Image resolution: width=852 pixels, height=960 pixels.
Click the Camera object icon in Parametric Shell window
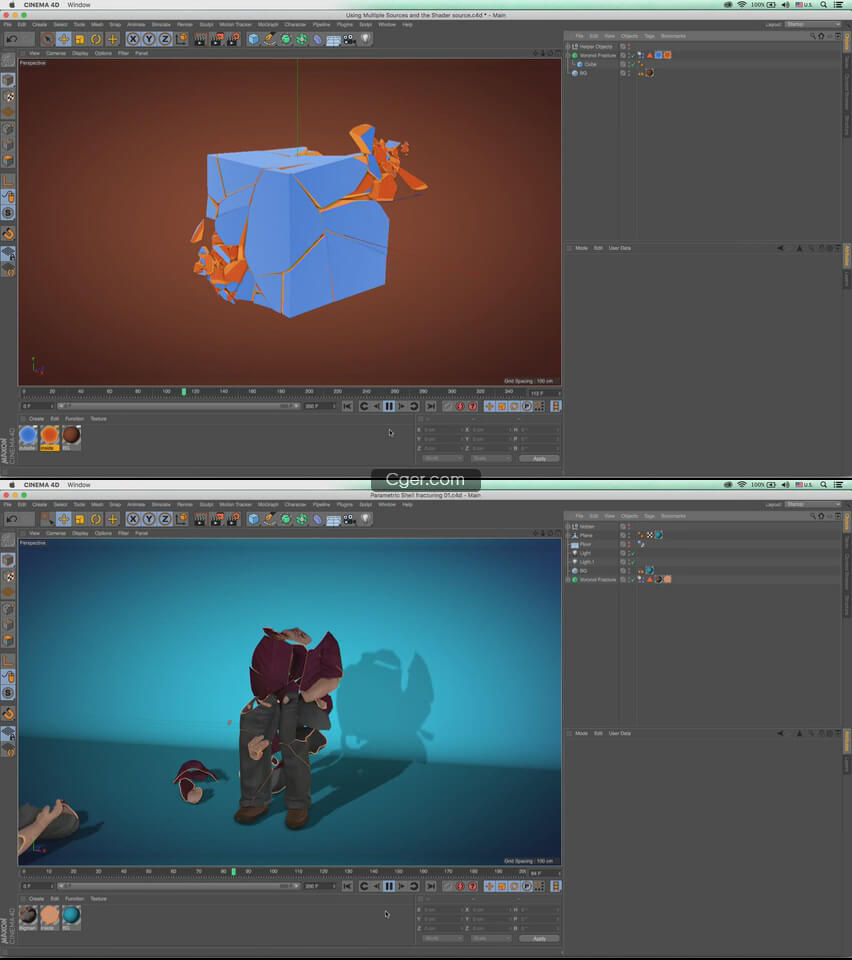coord(349,519)
